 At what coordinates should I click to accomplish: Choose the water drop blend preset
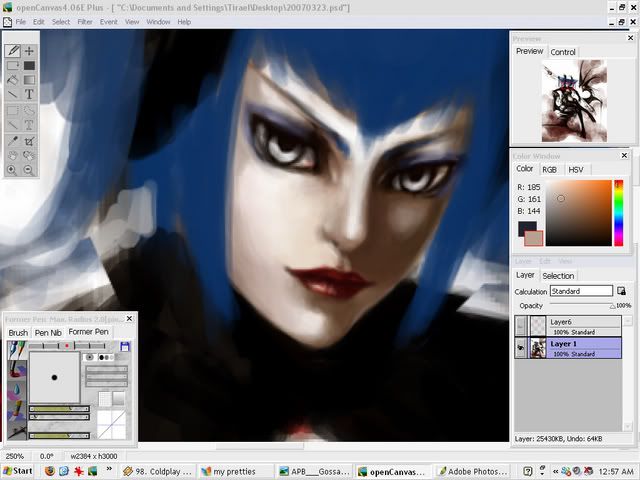click(17, 389)
